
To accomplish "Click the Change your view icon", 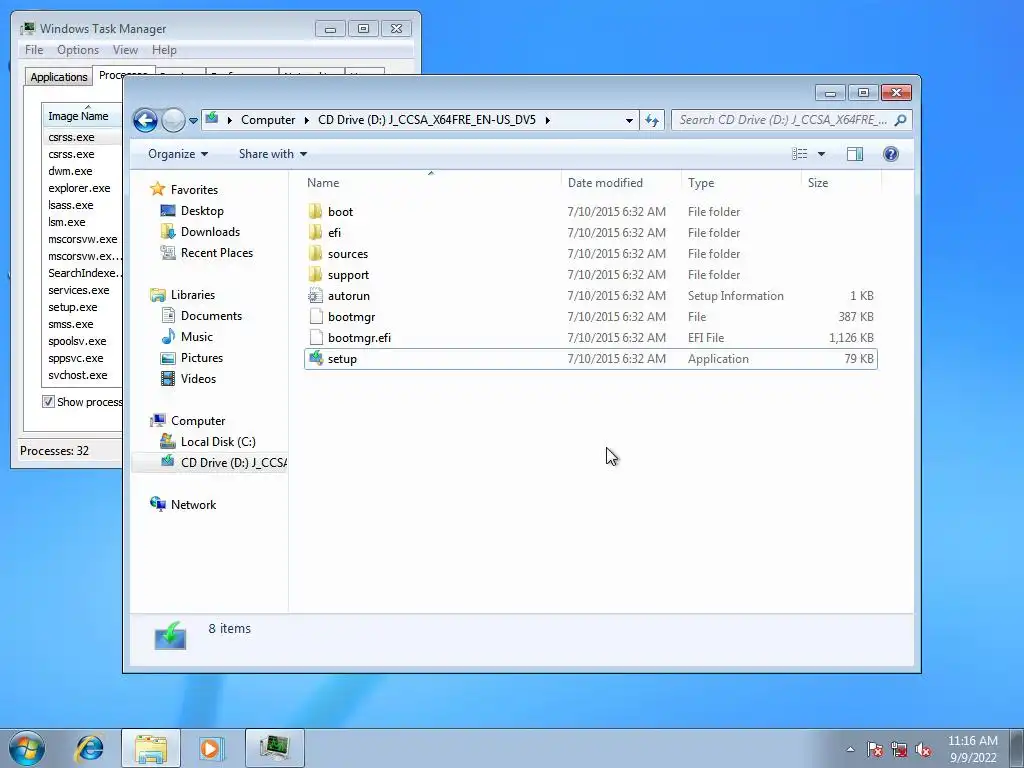I will 799,154.
